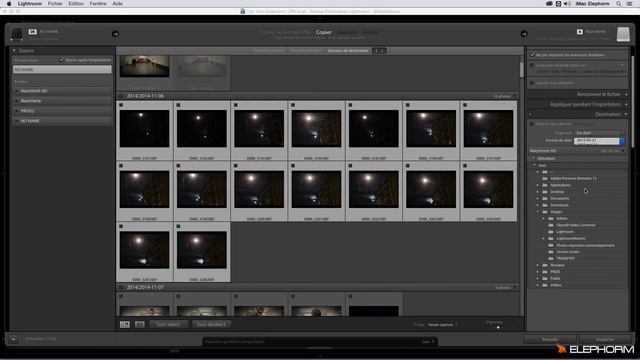Toggle checkbox for 2014/2014-11-07 group

coord(121,288)
